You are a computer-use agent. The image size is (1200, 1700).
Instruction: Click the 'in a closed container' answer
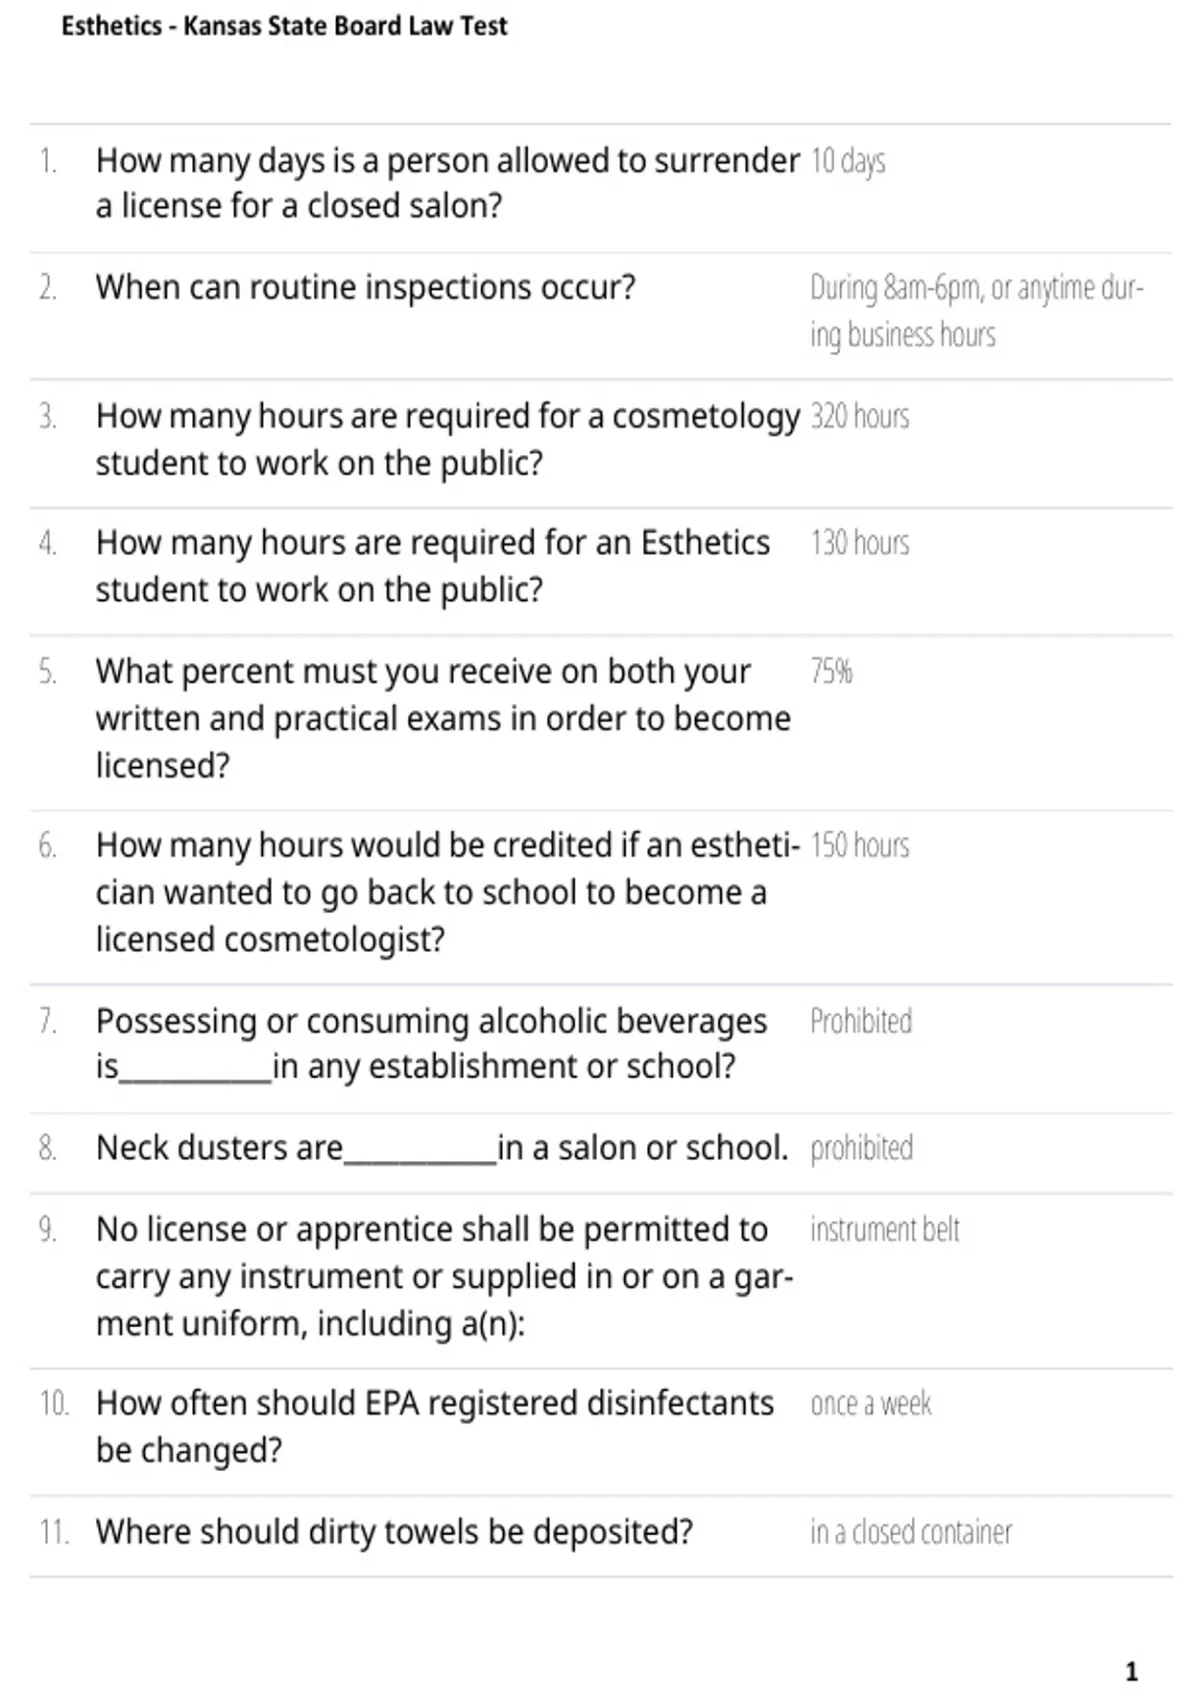click(x=911, y=1532)
